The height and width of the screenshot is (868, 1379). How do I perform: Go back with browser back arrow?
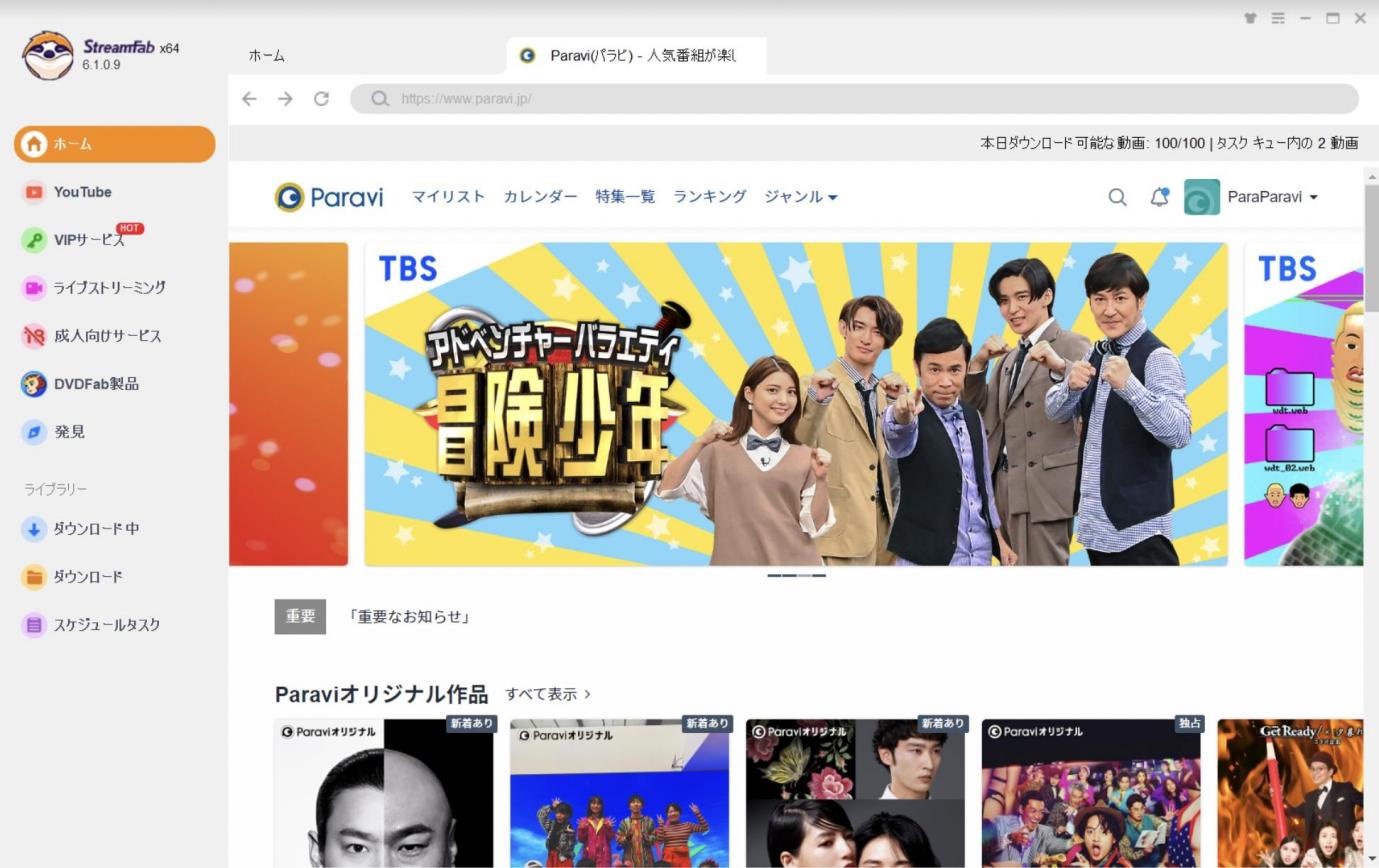249,99
